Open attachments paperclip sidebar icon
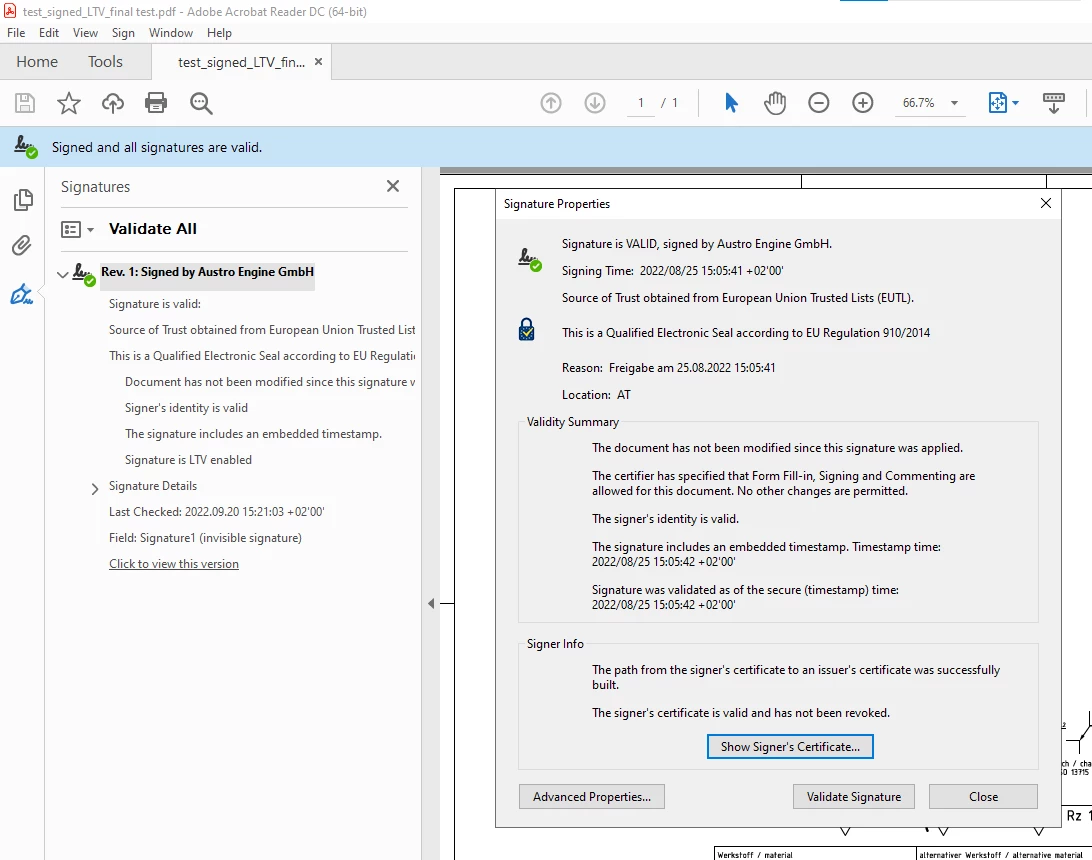 point(22,246)
